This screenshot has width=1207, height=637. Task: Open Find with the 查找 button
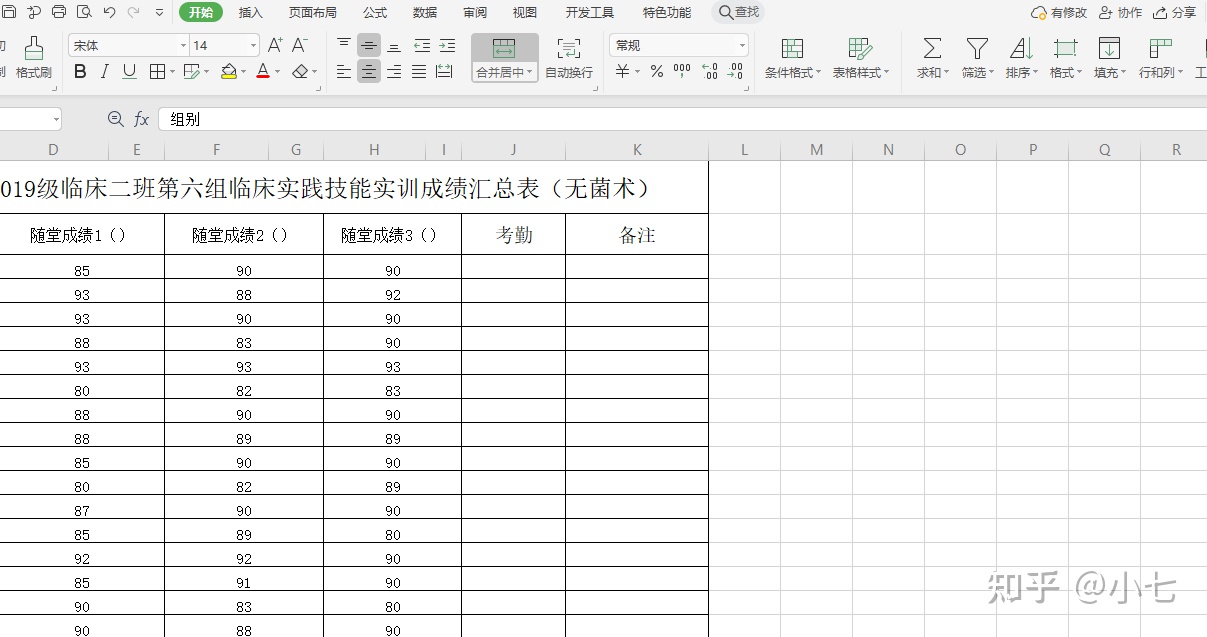click(x=738, y=12)
